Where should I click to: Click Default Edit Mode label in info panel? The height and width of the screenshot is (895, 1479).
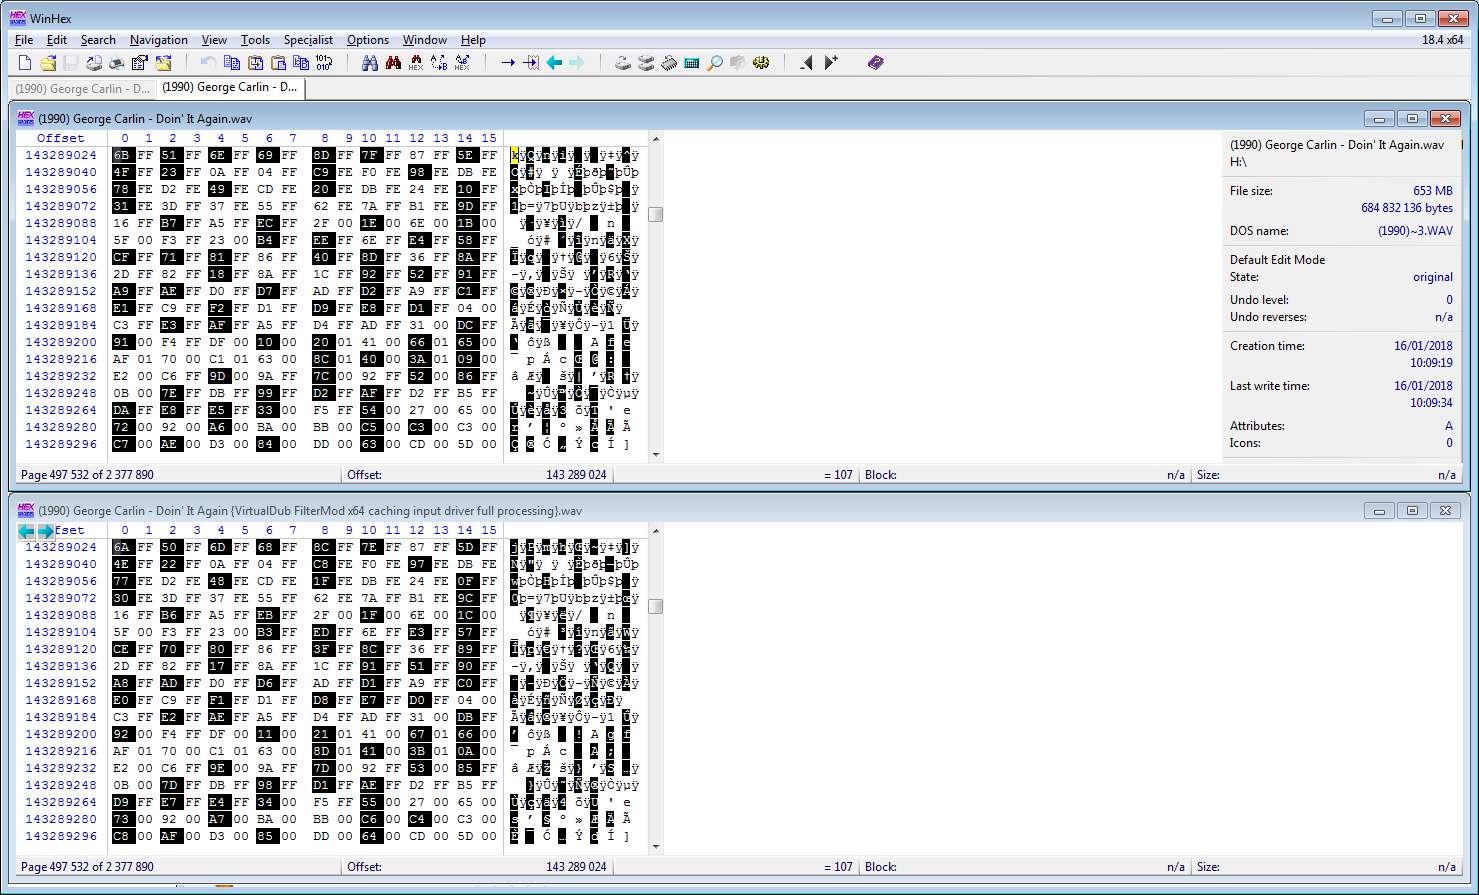(x=1277, y=259)
